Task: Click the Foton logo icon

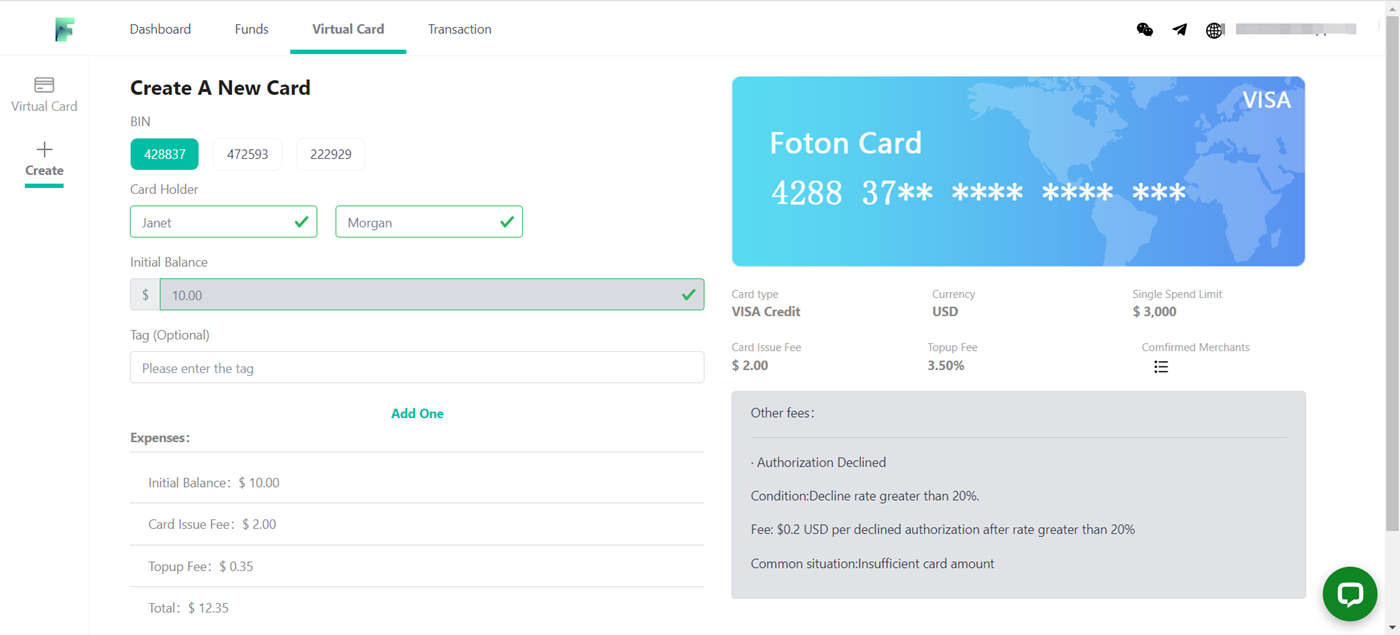Action: [x=64, y=29]
